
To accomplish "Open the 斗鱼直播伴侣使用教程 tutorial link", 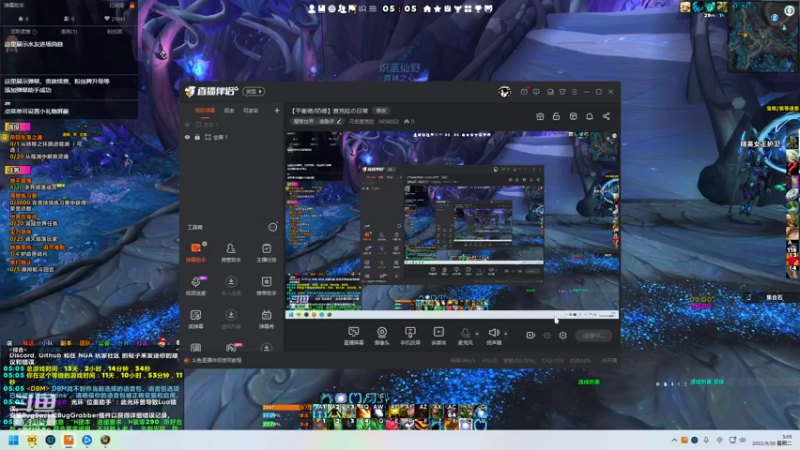I will pos(216,360).
